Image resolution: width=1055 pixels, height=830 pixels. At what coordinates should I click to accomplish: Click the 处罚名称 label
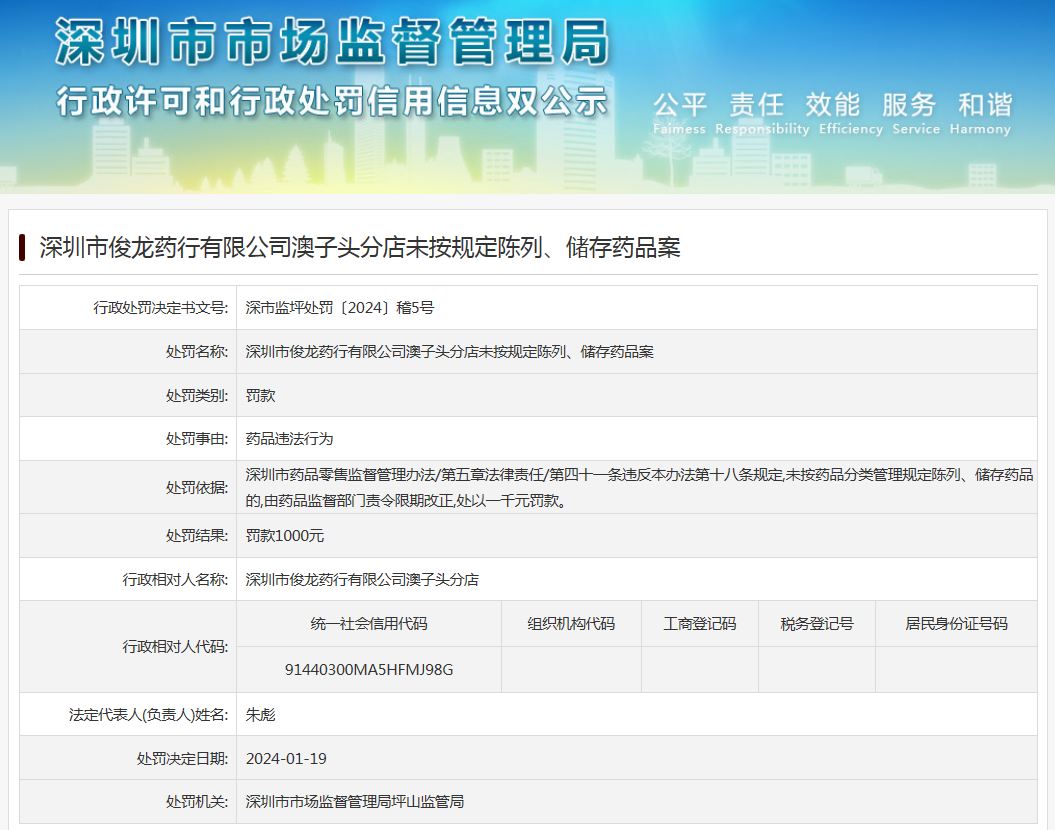coord(197,352)
